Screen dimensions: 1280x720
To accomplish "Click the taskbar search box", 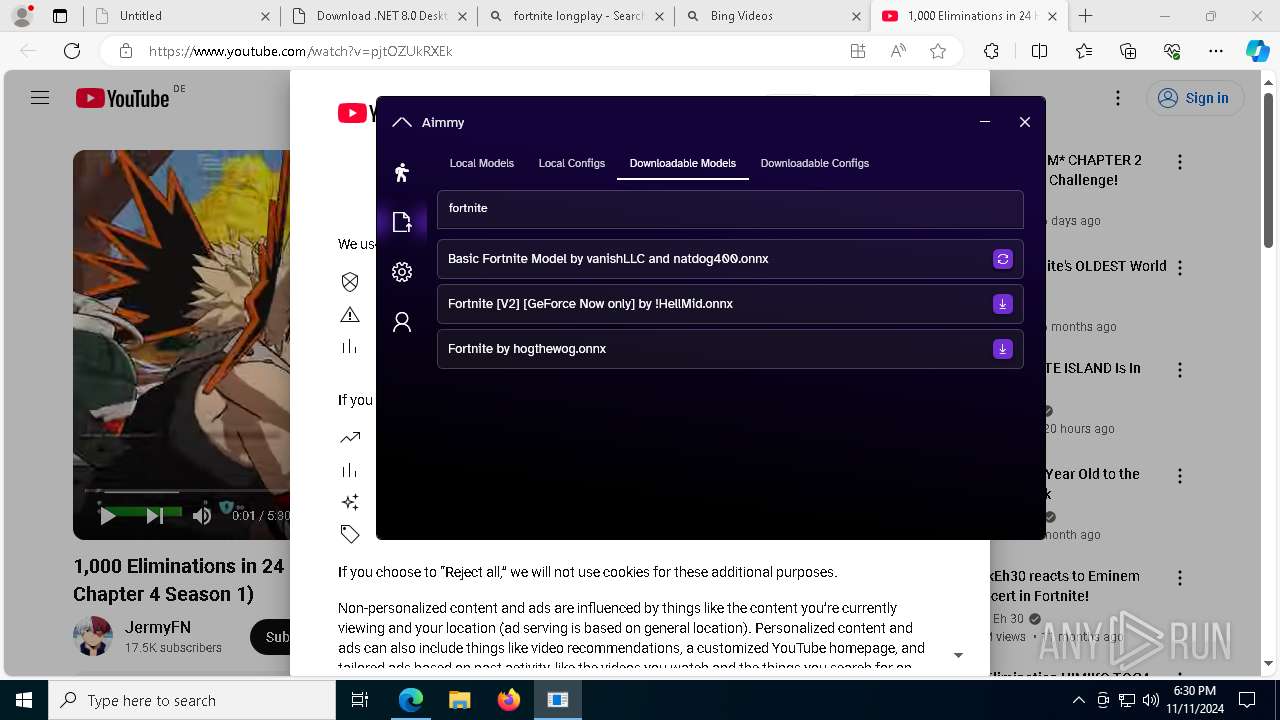I will pos(192,700).
